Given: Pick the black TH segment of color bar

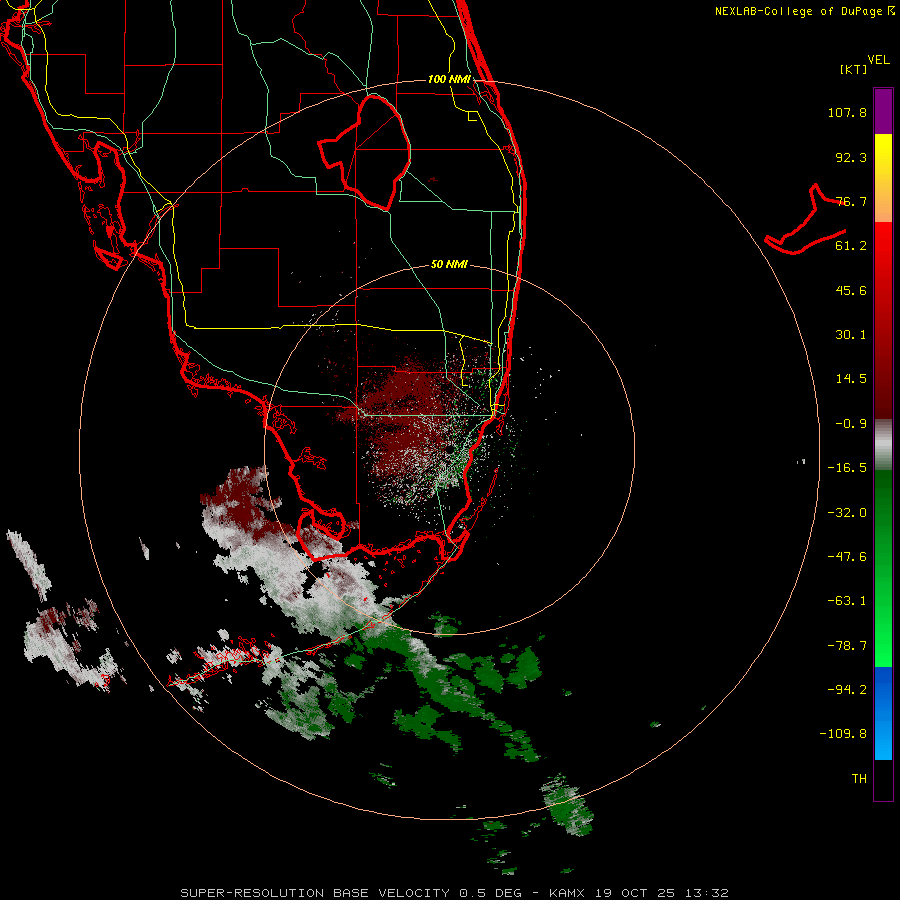Looking at the screenshot, I should pos(883,779).
